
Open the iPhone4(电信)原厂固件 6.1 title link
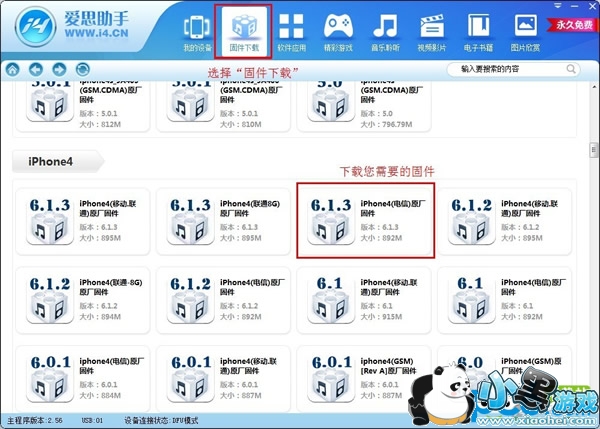coord(533,287)
